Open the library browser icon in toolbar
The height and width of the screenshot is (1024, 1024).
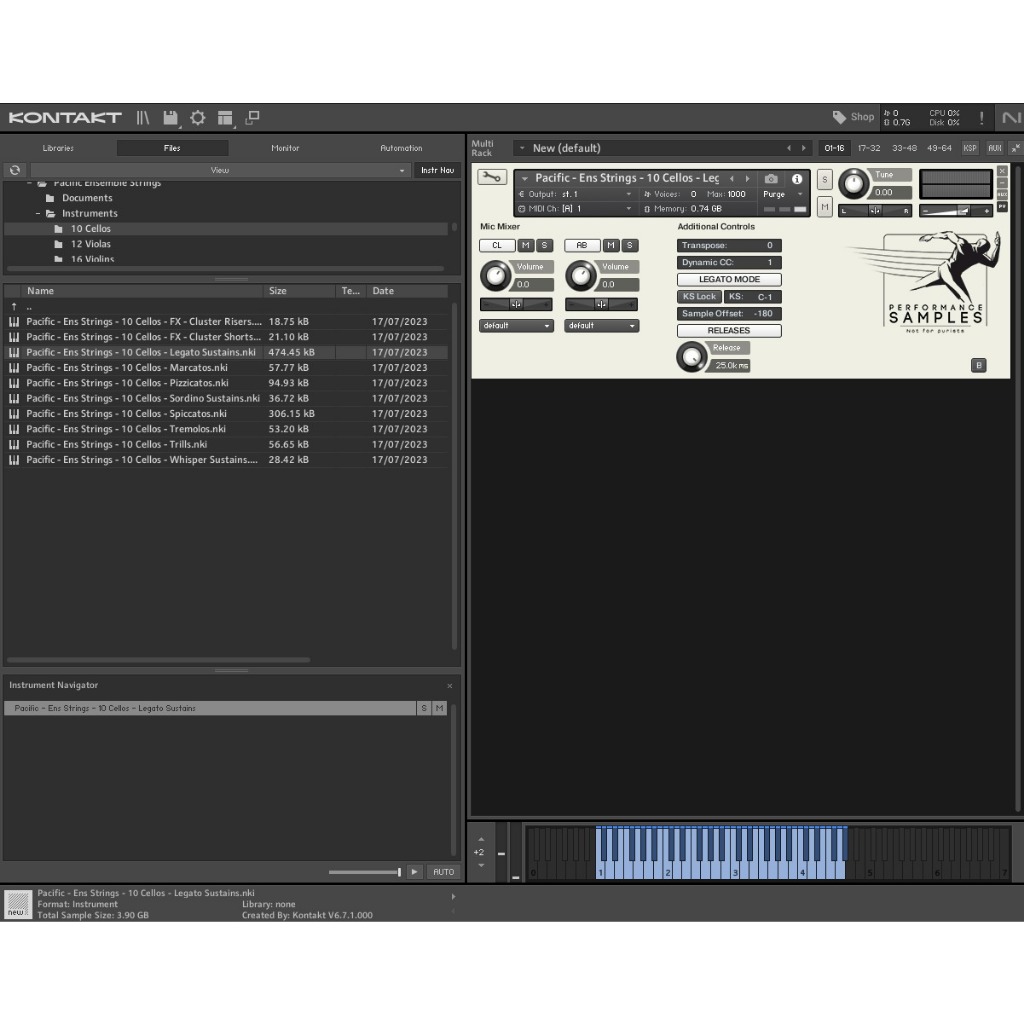click(142, 118)
